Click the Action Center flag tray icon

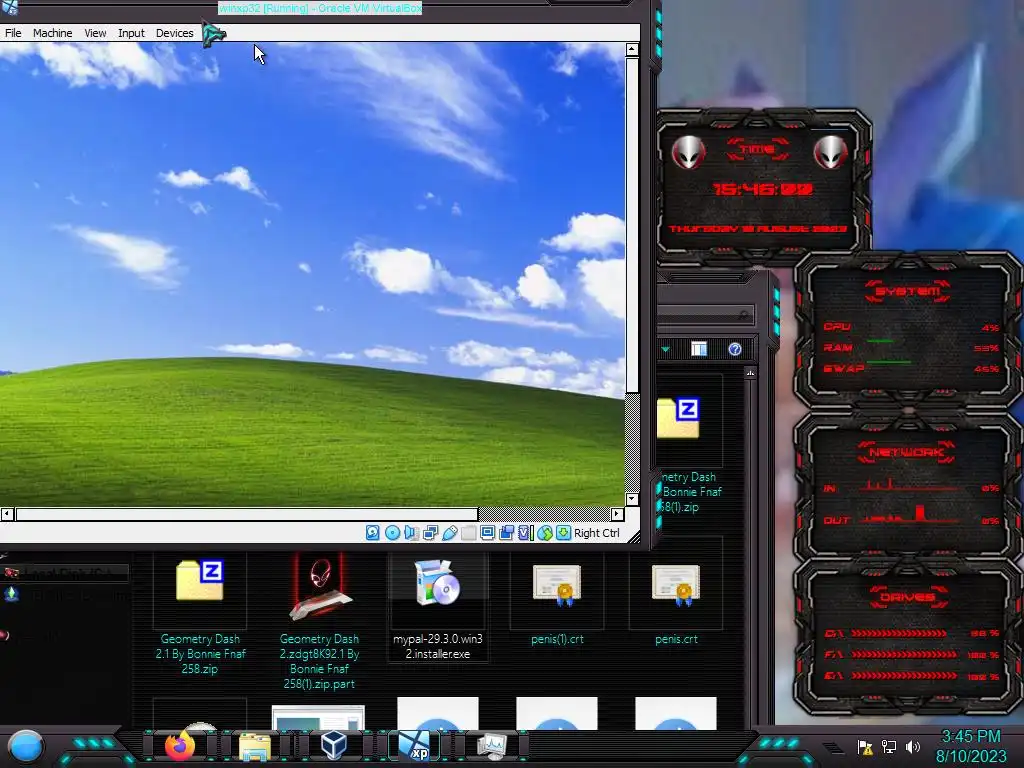tap(865, 747)
